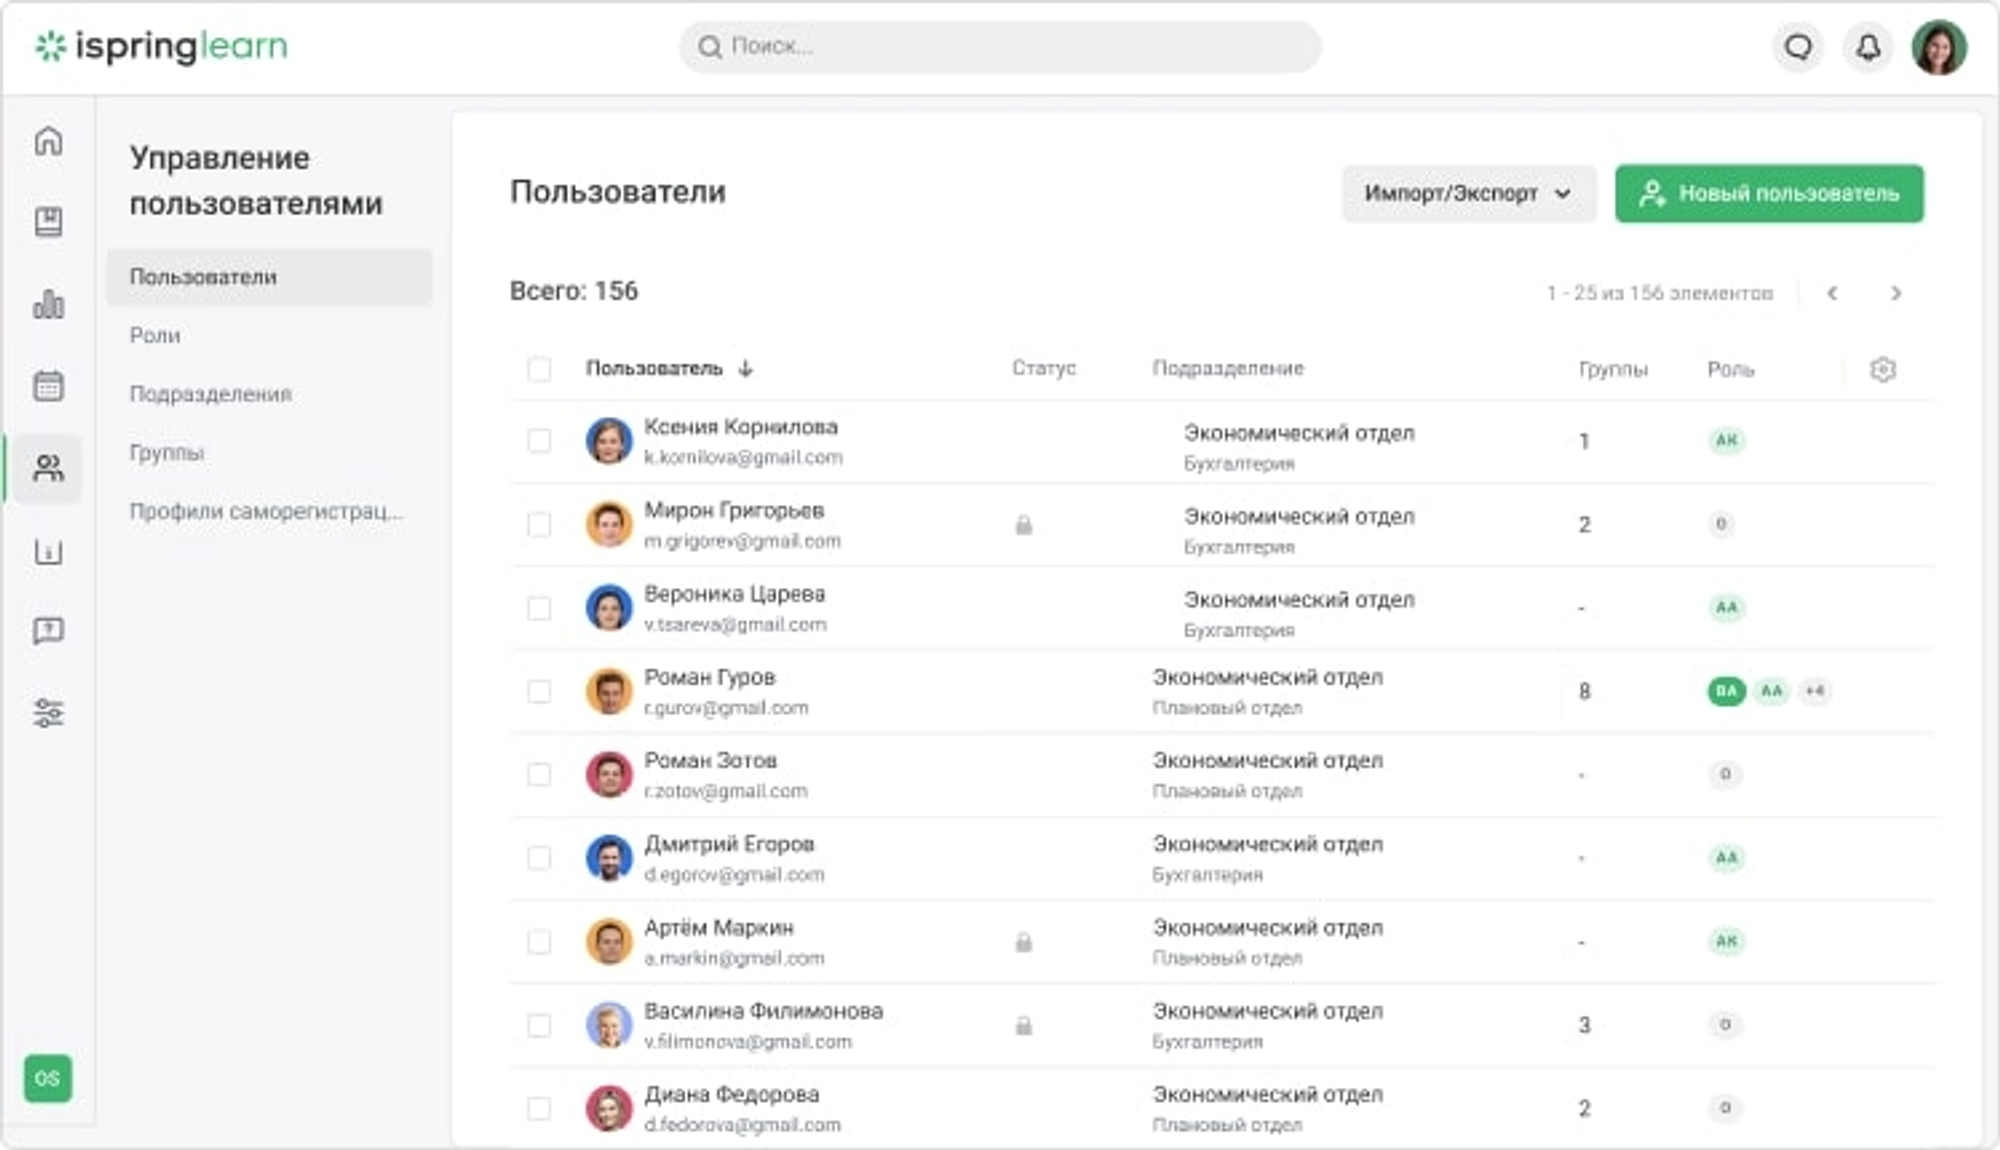Click inside the Поиск search field
2000x1150 pixels.
[1000, 46]
